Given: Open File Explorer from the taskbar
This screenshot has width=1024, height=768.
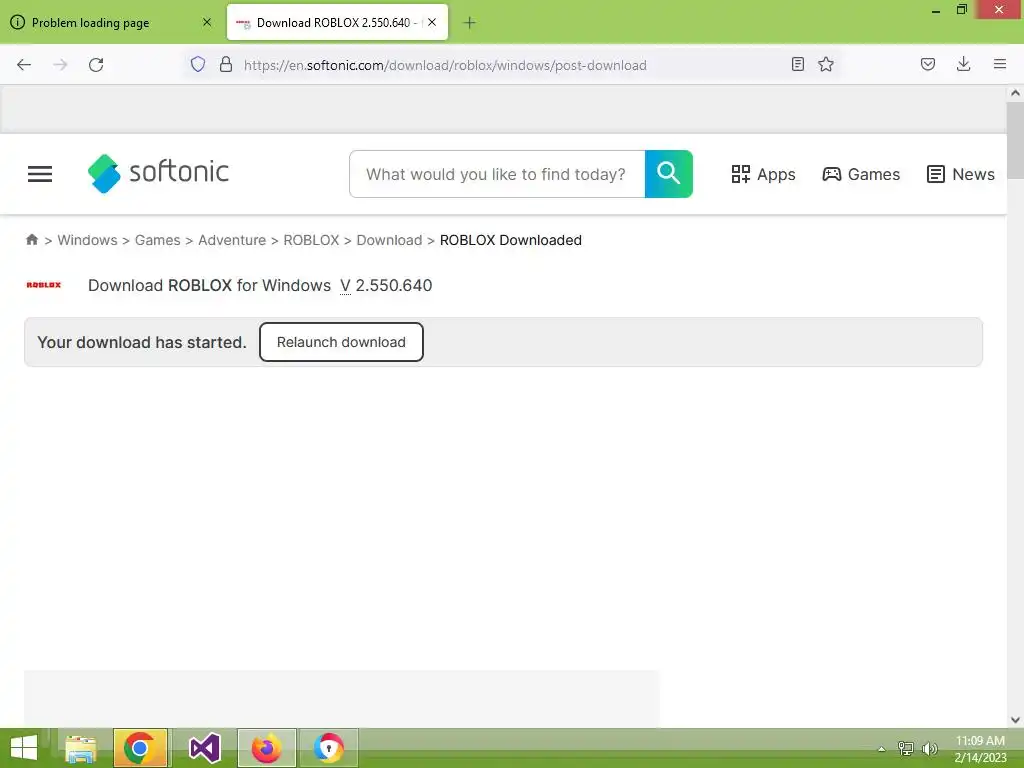Looking at the screenshot, I should (81, 748).
